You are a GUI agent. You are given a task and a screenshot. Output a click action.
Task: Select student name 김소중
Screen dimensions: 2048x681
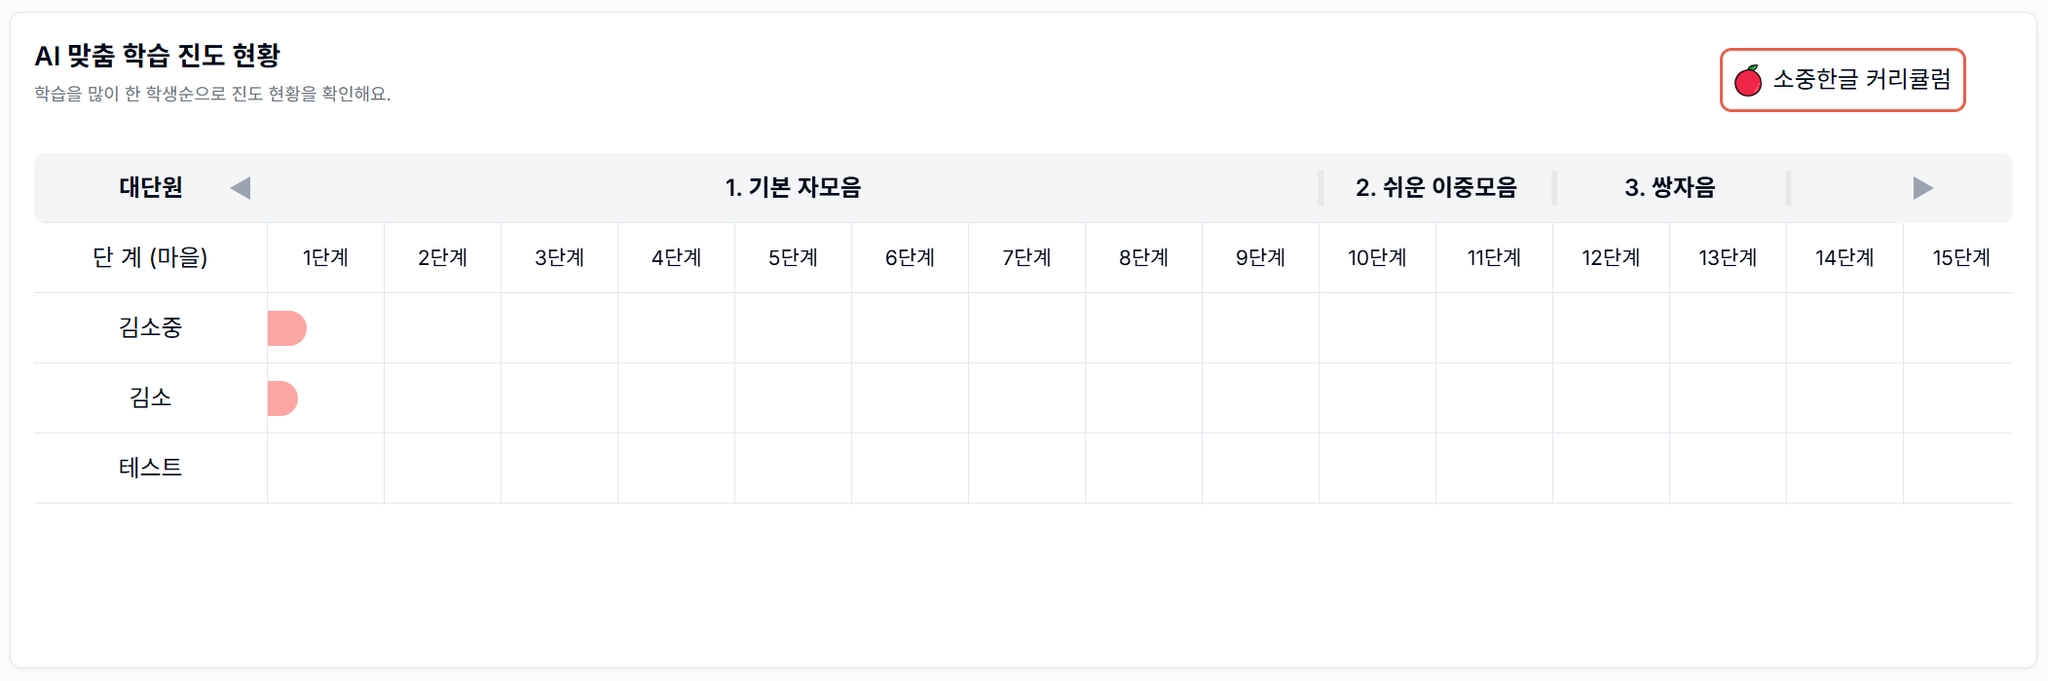click(150, 328)
